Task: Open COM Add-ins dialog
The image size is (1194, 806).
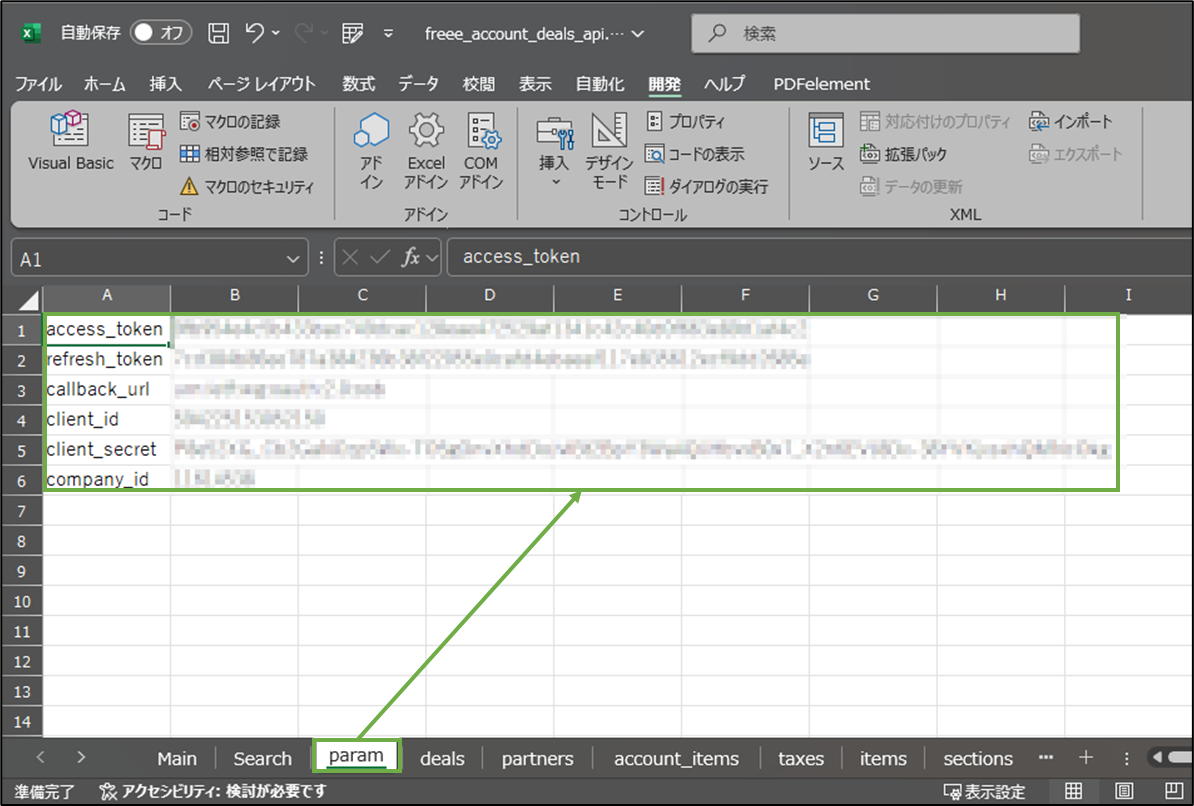Action: [481, 150]
